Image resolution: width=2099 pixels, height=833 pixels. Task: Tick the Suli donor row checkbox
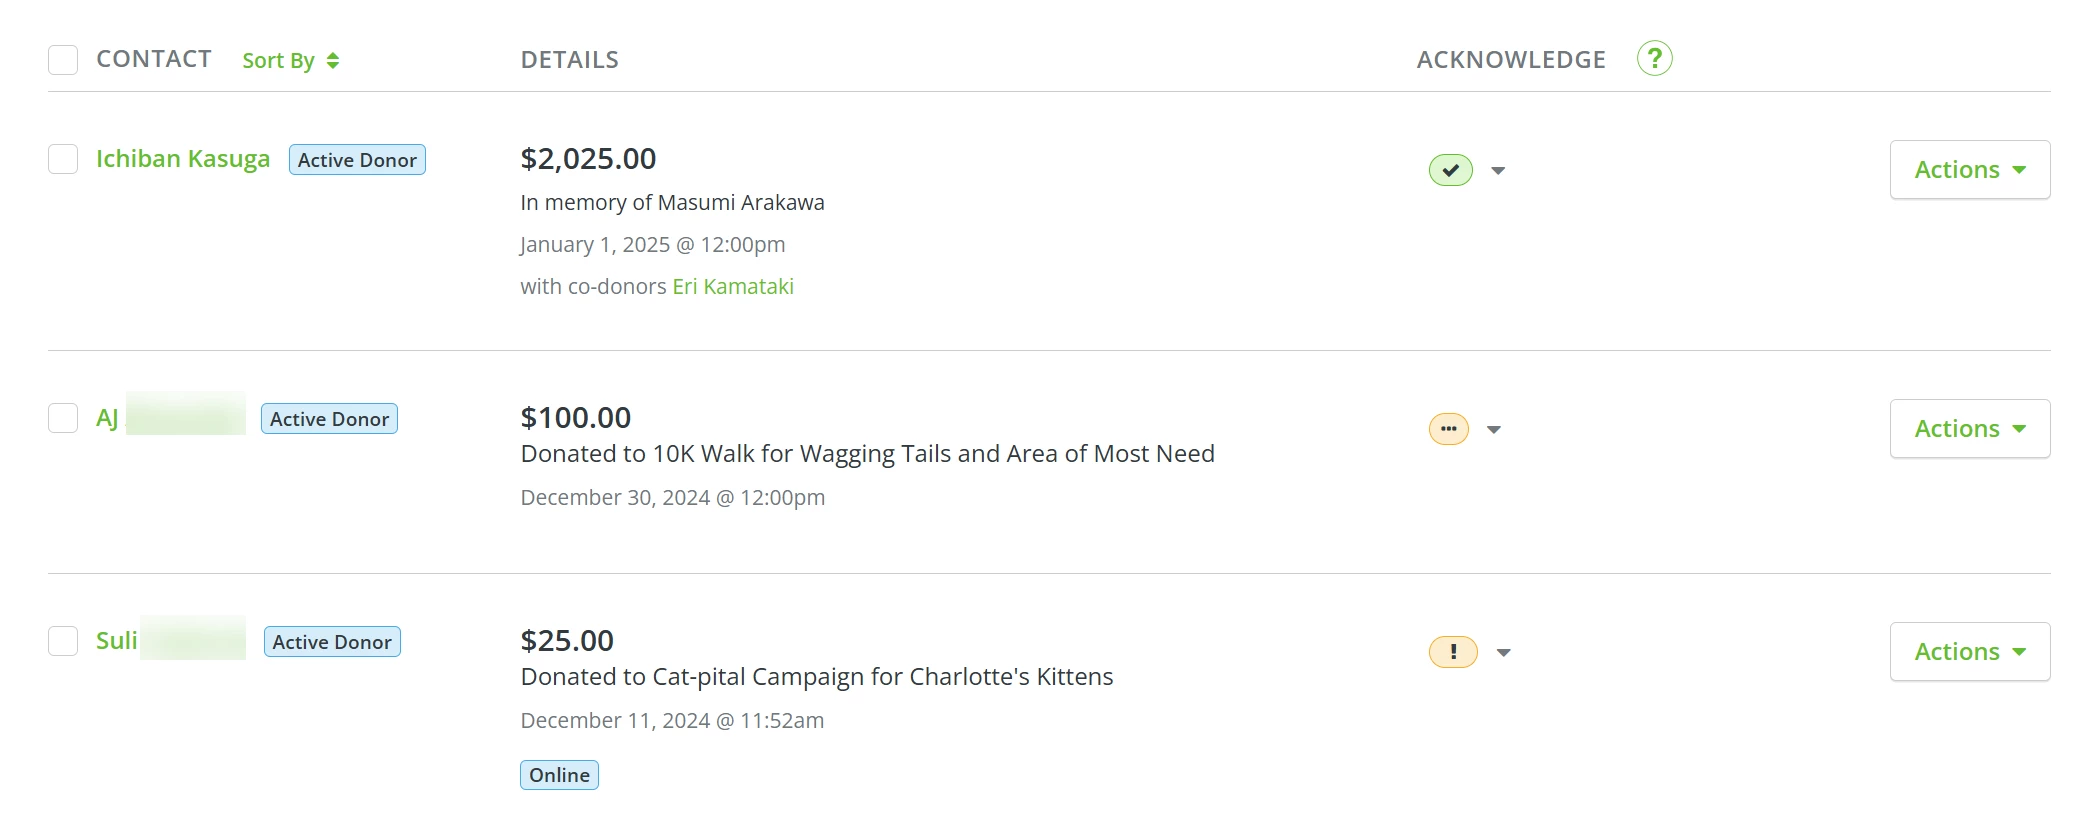63,641
